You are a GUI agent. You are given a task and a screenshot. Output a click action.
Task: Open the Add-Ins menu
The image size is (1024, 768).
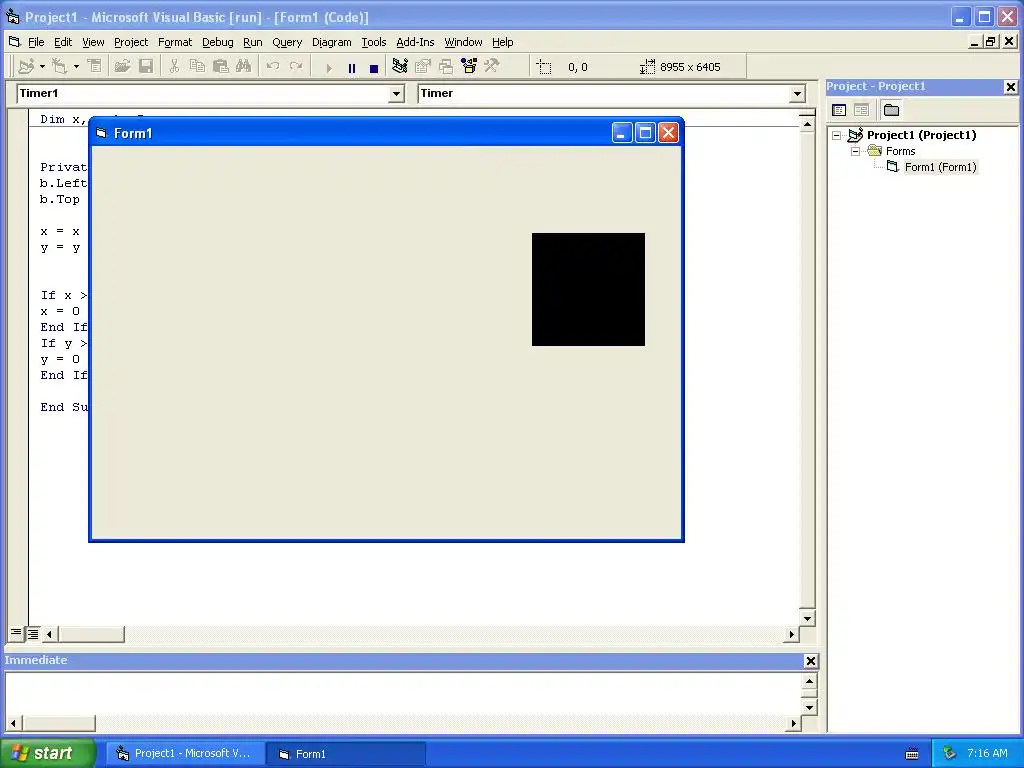coord(415,42)
